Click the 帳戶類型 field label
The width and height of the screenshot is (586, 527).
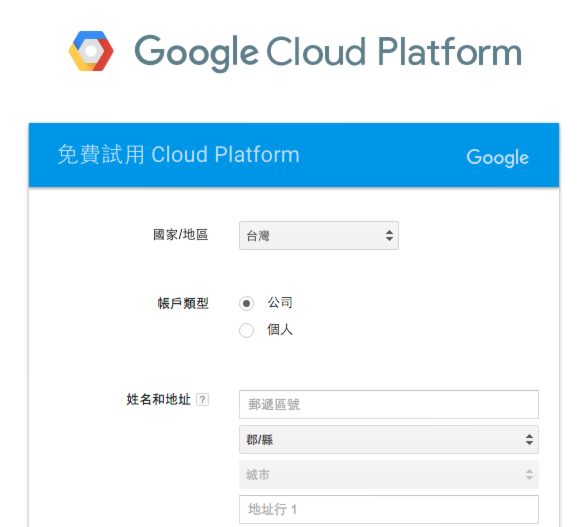pyautogui.click(x=183, y=303)
